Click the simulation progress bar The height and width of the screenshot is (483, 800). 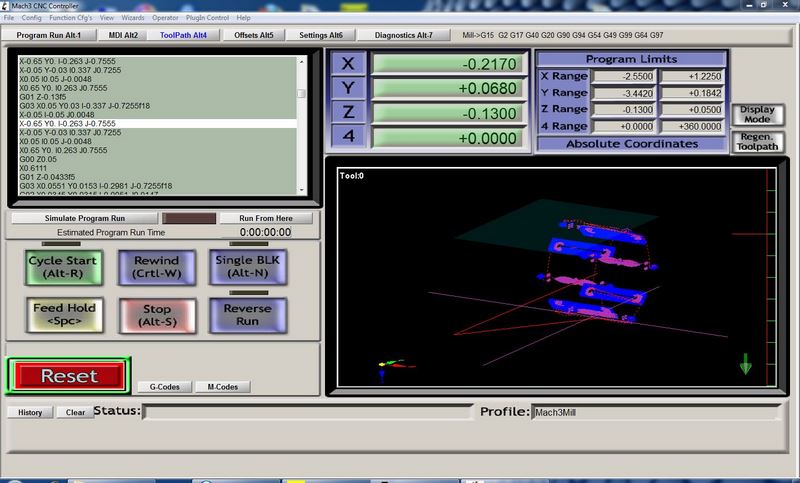[x=189, y=218]
